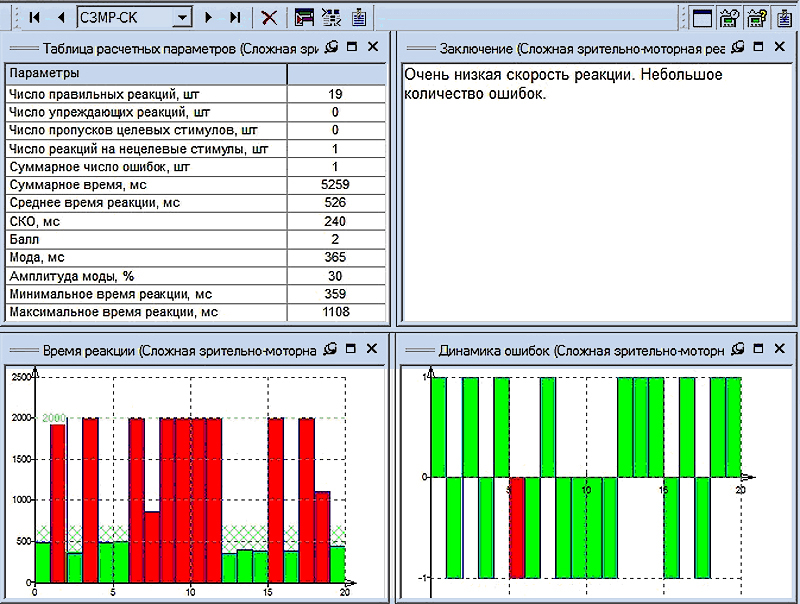Click the red X delete icon
This screenshot has height=604, width=800.
(x=269, y=17)
